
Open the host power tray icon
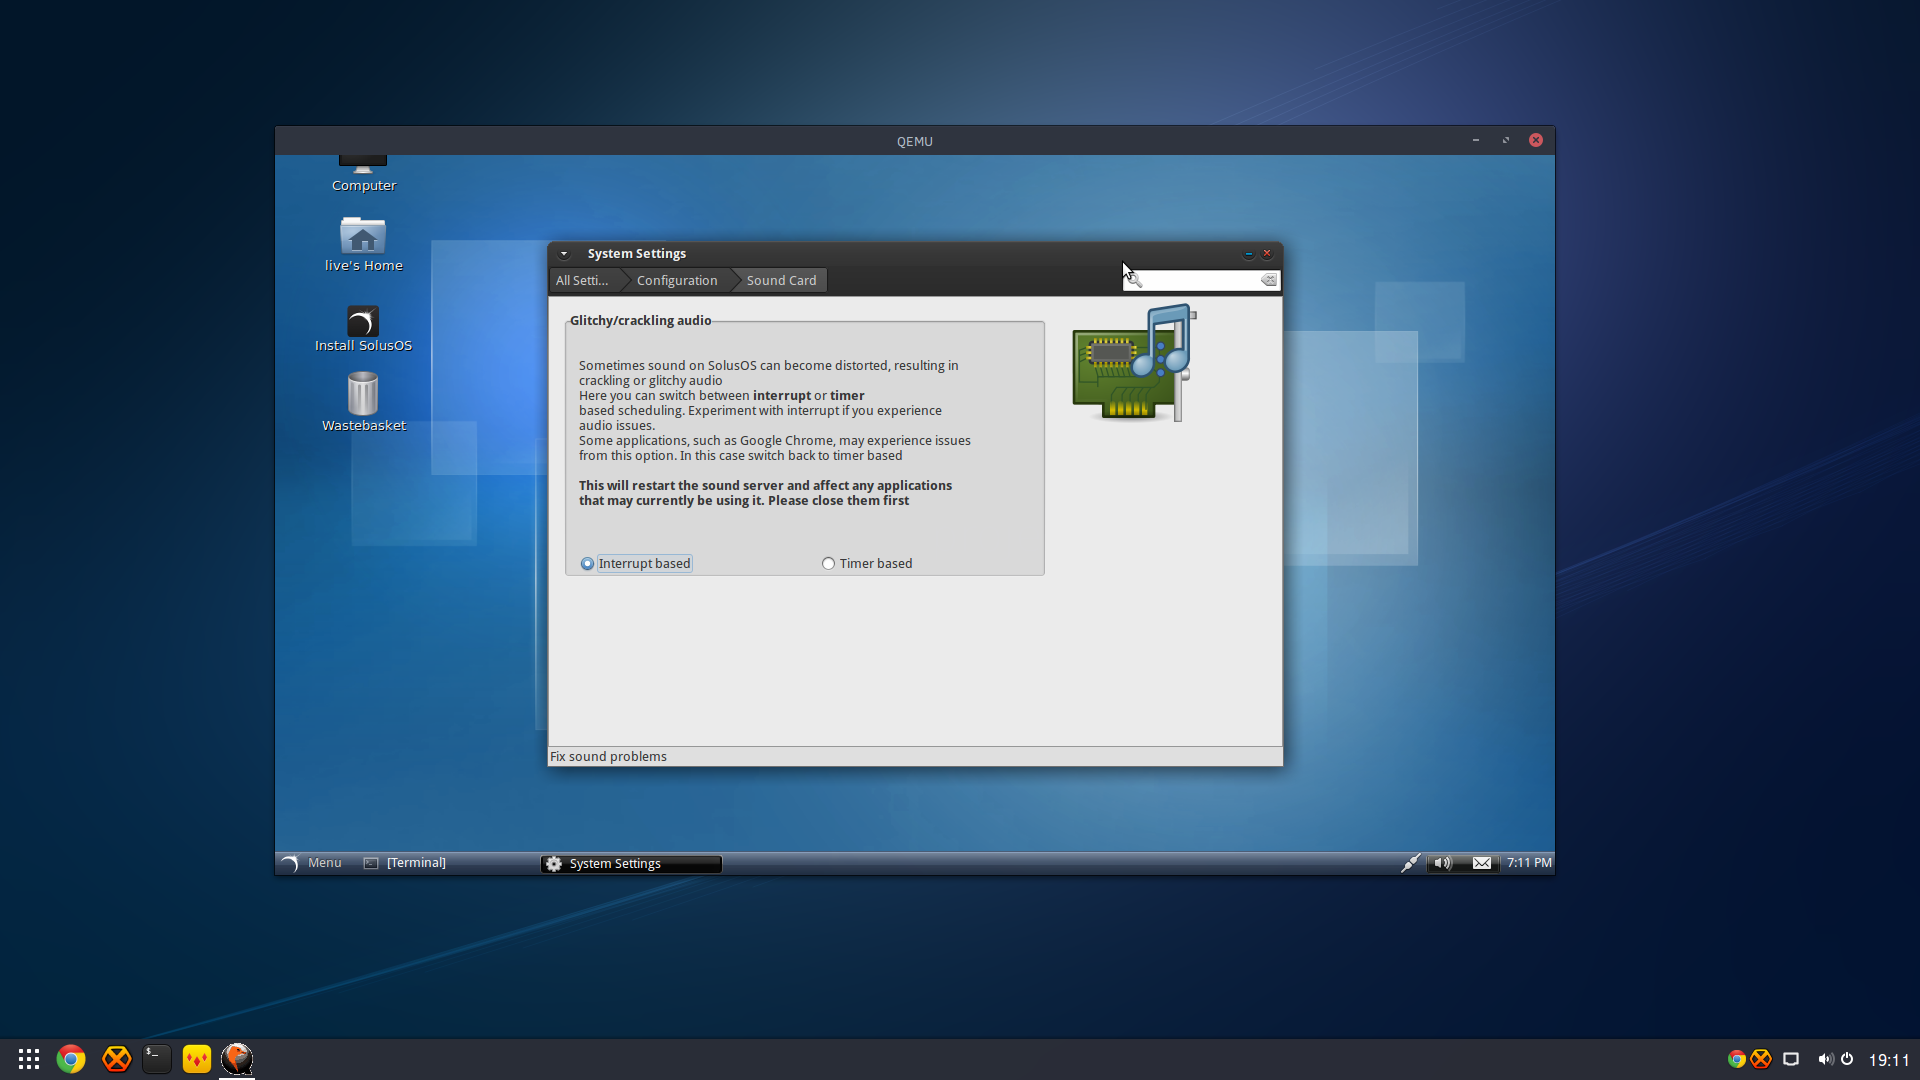(x=1847, y=1059)
